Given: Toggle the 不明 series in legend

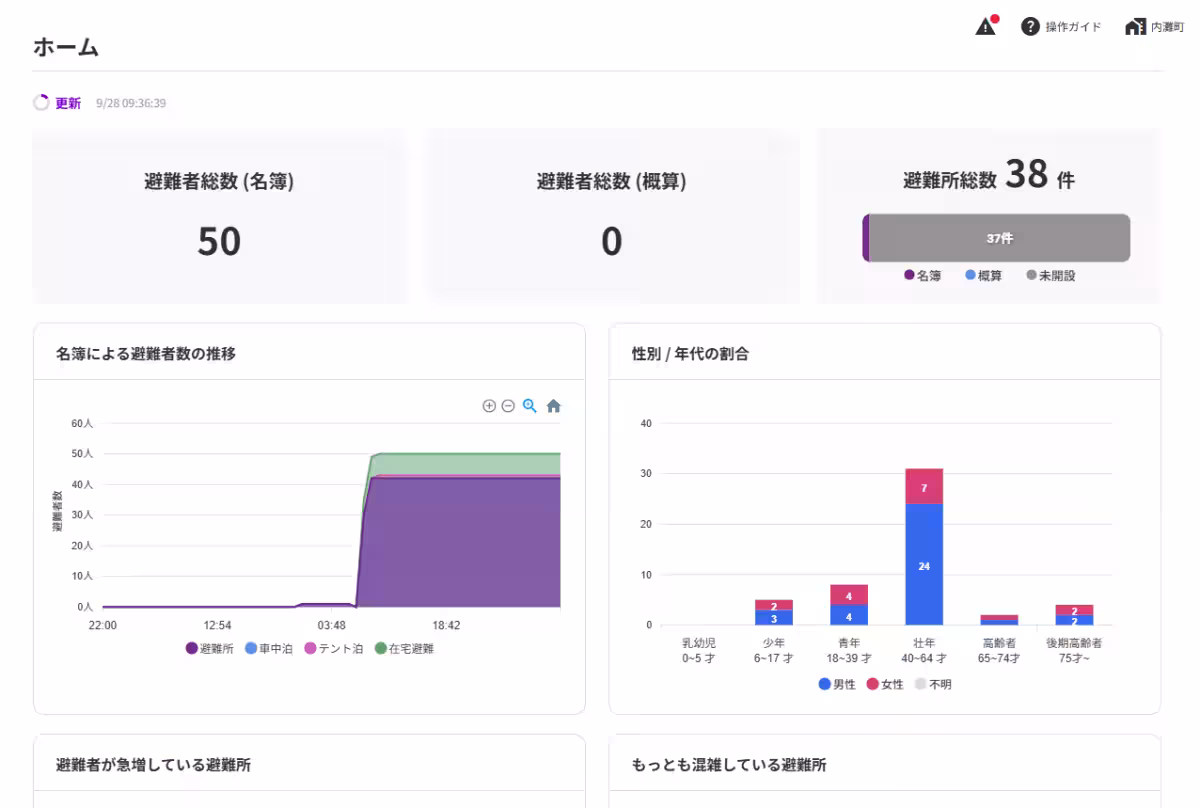Looking at the screenshot, I should coord(933,684).
